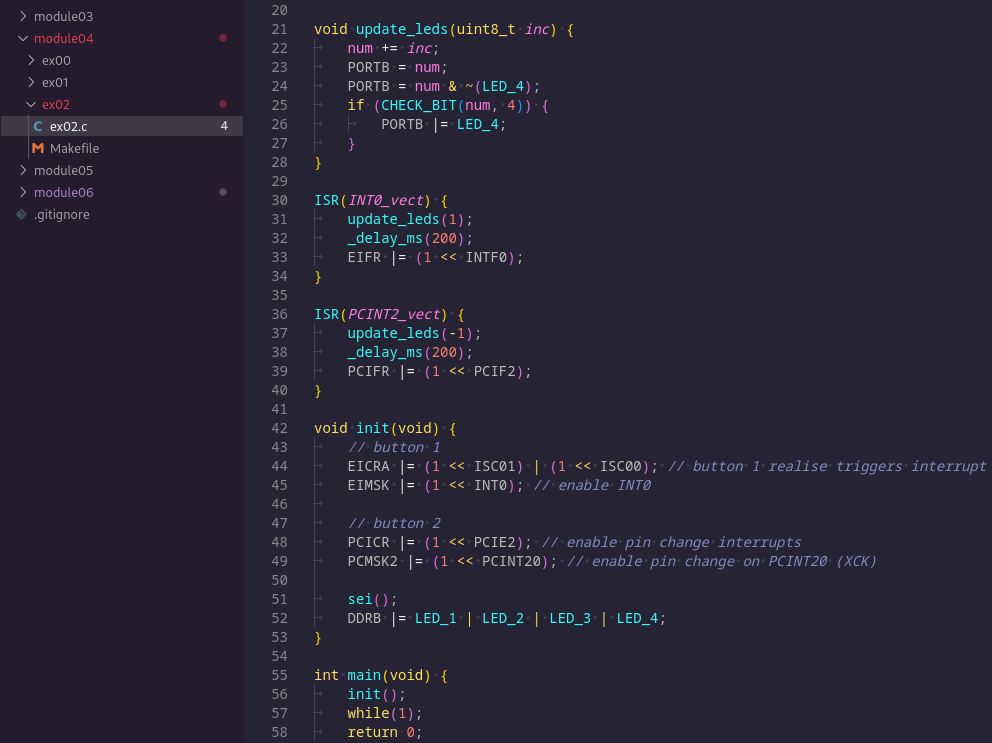Screen dimensions: 992x743
Task: Click PCIF2 on line 39
Action: [495, 371]
